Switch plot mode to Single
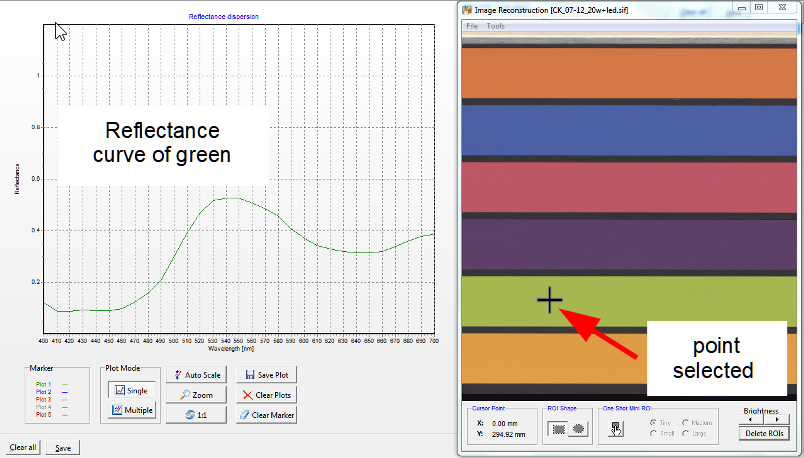Viewport: 804px width, 458px height. [132, 389]
